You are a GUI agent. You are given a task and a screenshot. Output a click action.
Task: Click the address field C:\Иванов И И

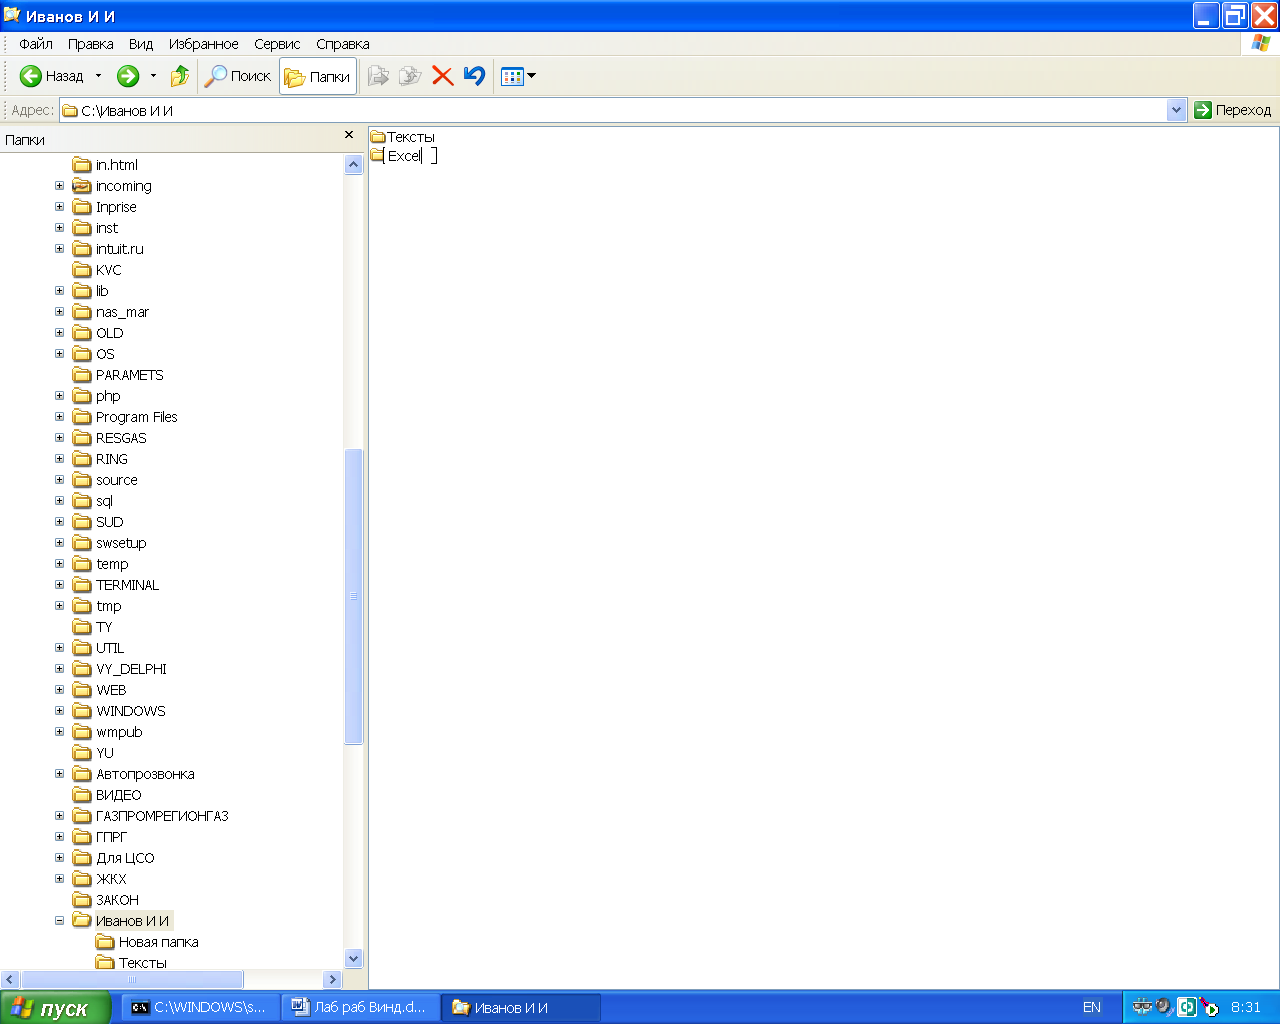point(614,110)
